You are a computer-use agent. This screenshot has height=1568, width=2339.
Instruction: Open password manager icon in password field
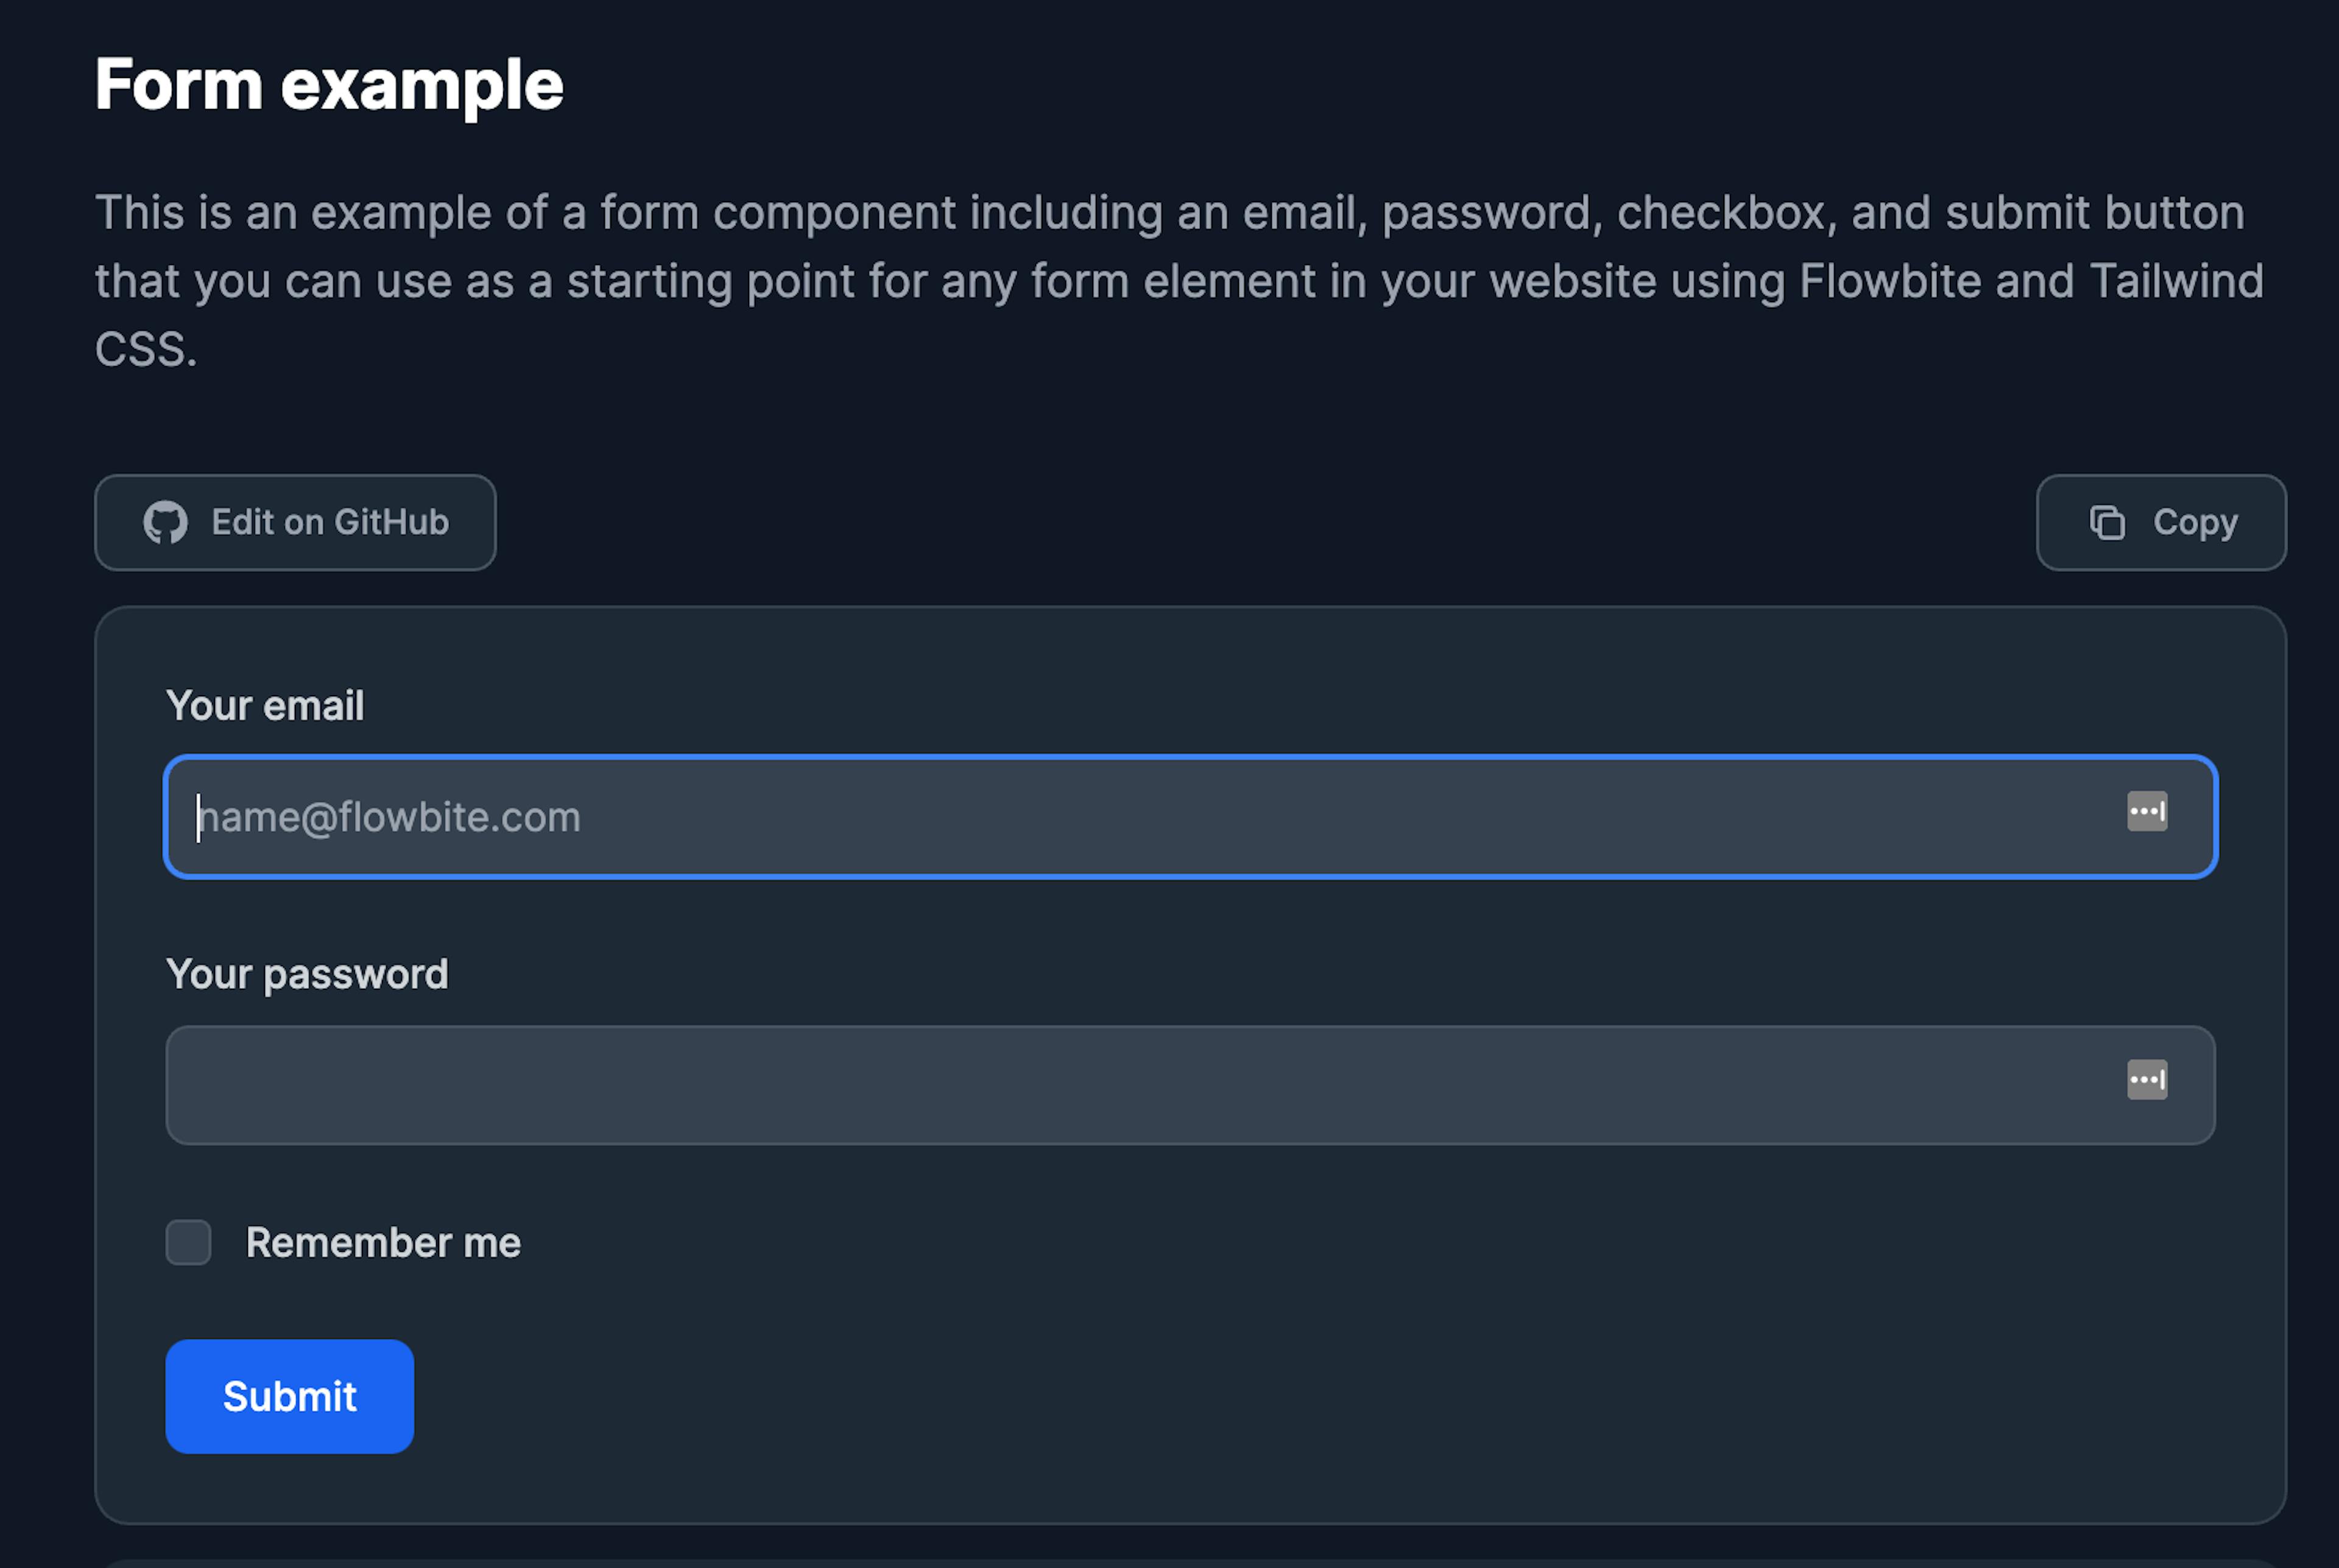(x=2146, y=1079)
